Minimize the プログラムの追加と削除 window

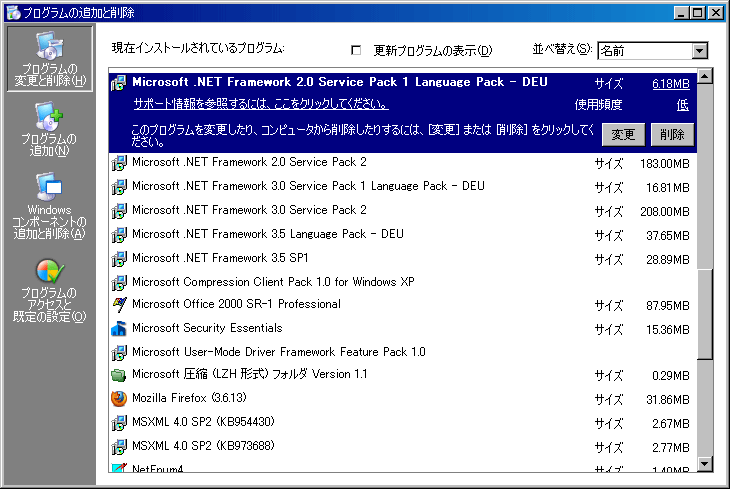coord(682,13)
